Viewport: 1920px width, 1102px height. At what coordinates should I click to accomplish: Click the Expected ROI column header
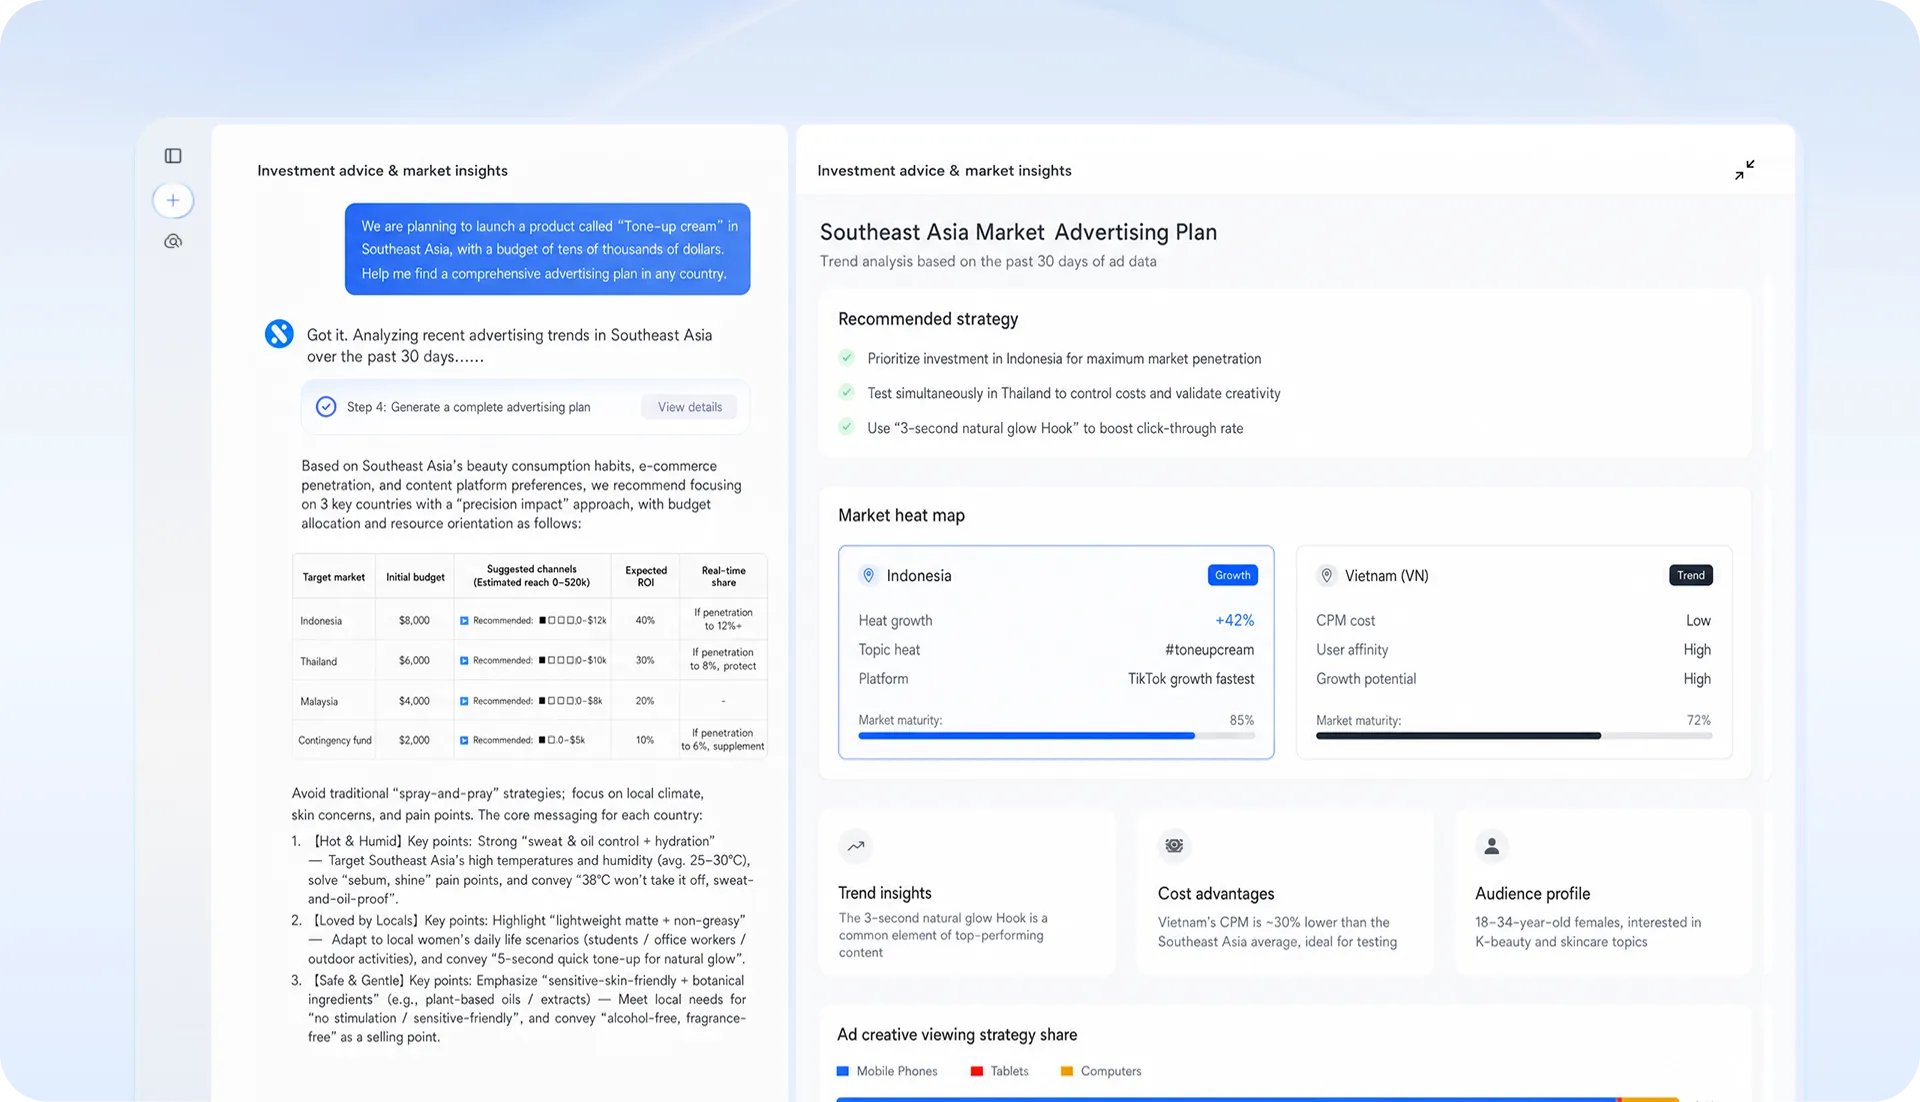tap(646, 576)
